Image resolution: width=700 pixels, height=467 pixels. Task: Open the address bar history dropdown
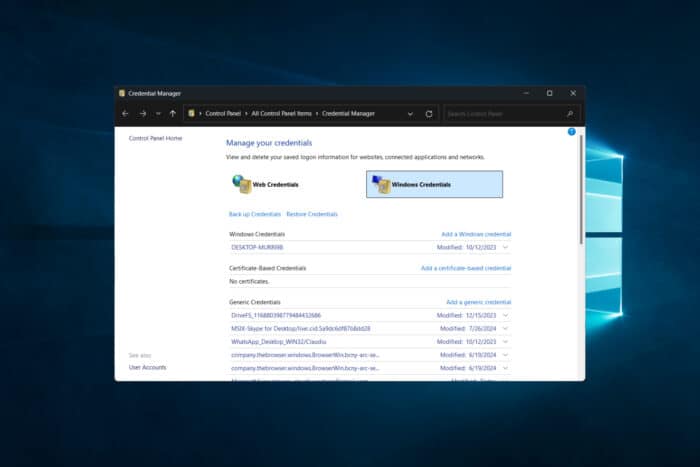click(x=410, y=114)
